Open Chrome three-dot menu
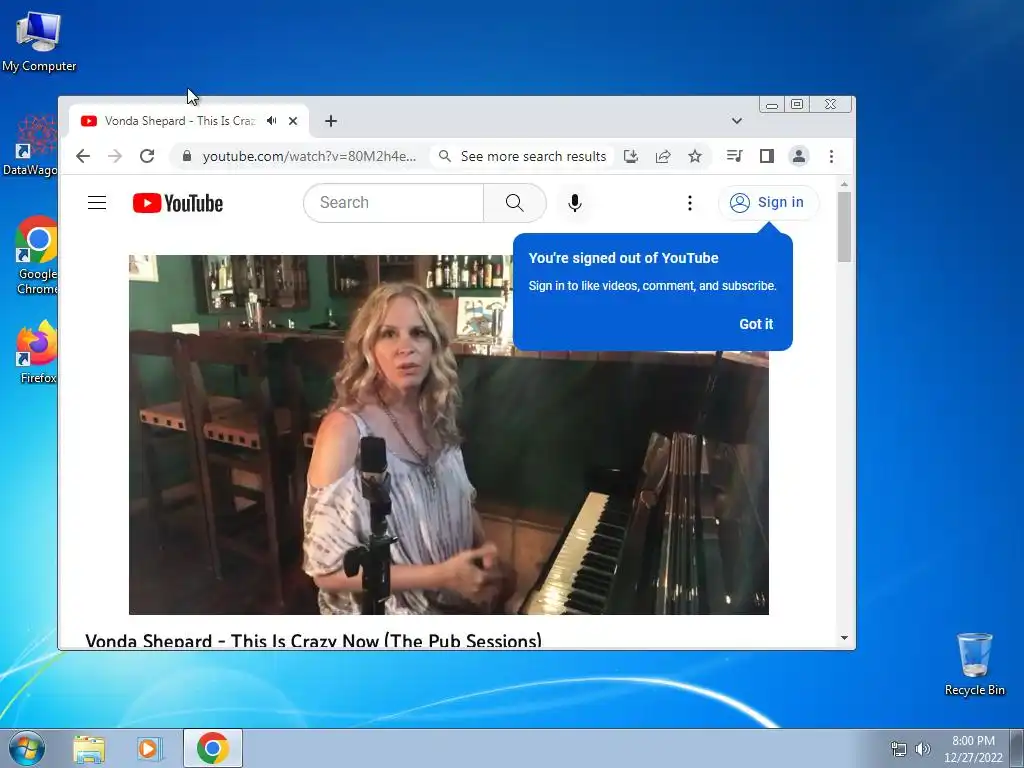Image resolution: width=1024 pixels, height=768 pixels. [x=831, y=156]
